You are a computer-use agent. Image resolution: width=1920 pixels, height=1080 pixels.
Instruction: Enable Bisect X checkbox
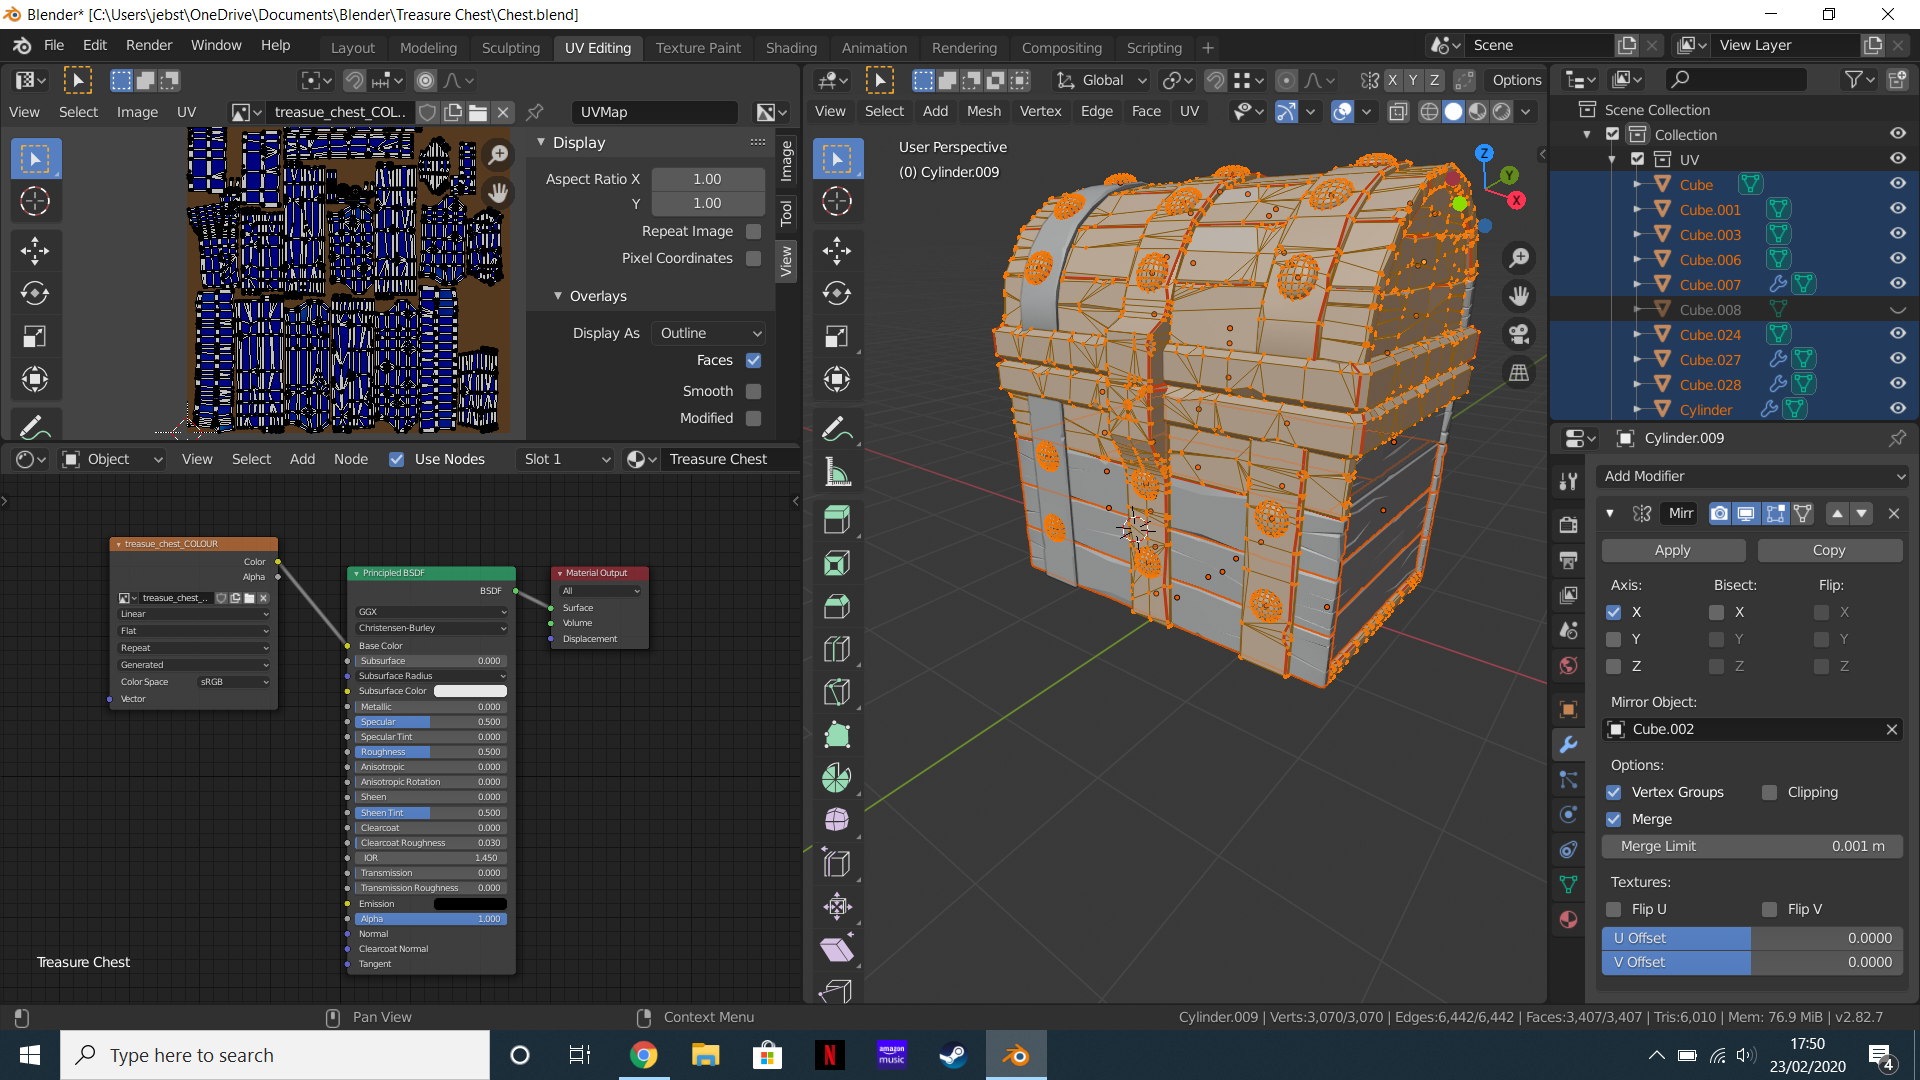pyautogui.click(x=1717, y=612)
